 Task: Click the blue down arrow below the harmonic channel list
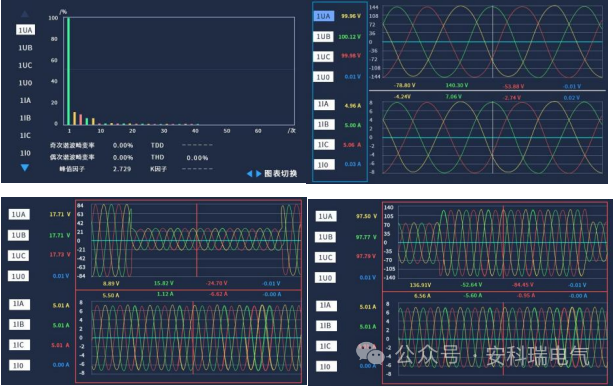click(x=25, y=168)
